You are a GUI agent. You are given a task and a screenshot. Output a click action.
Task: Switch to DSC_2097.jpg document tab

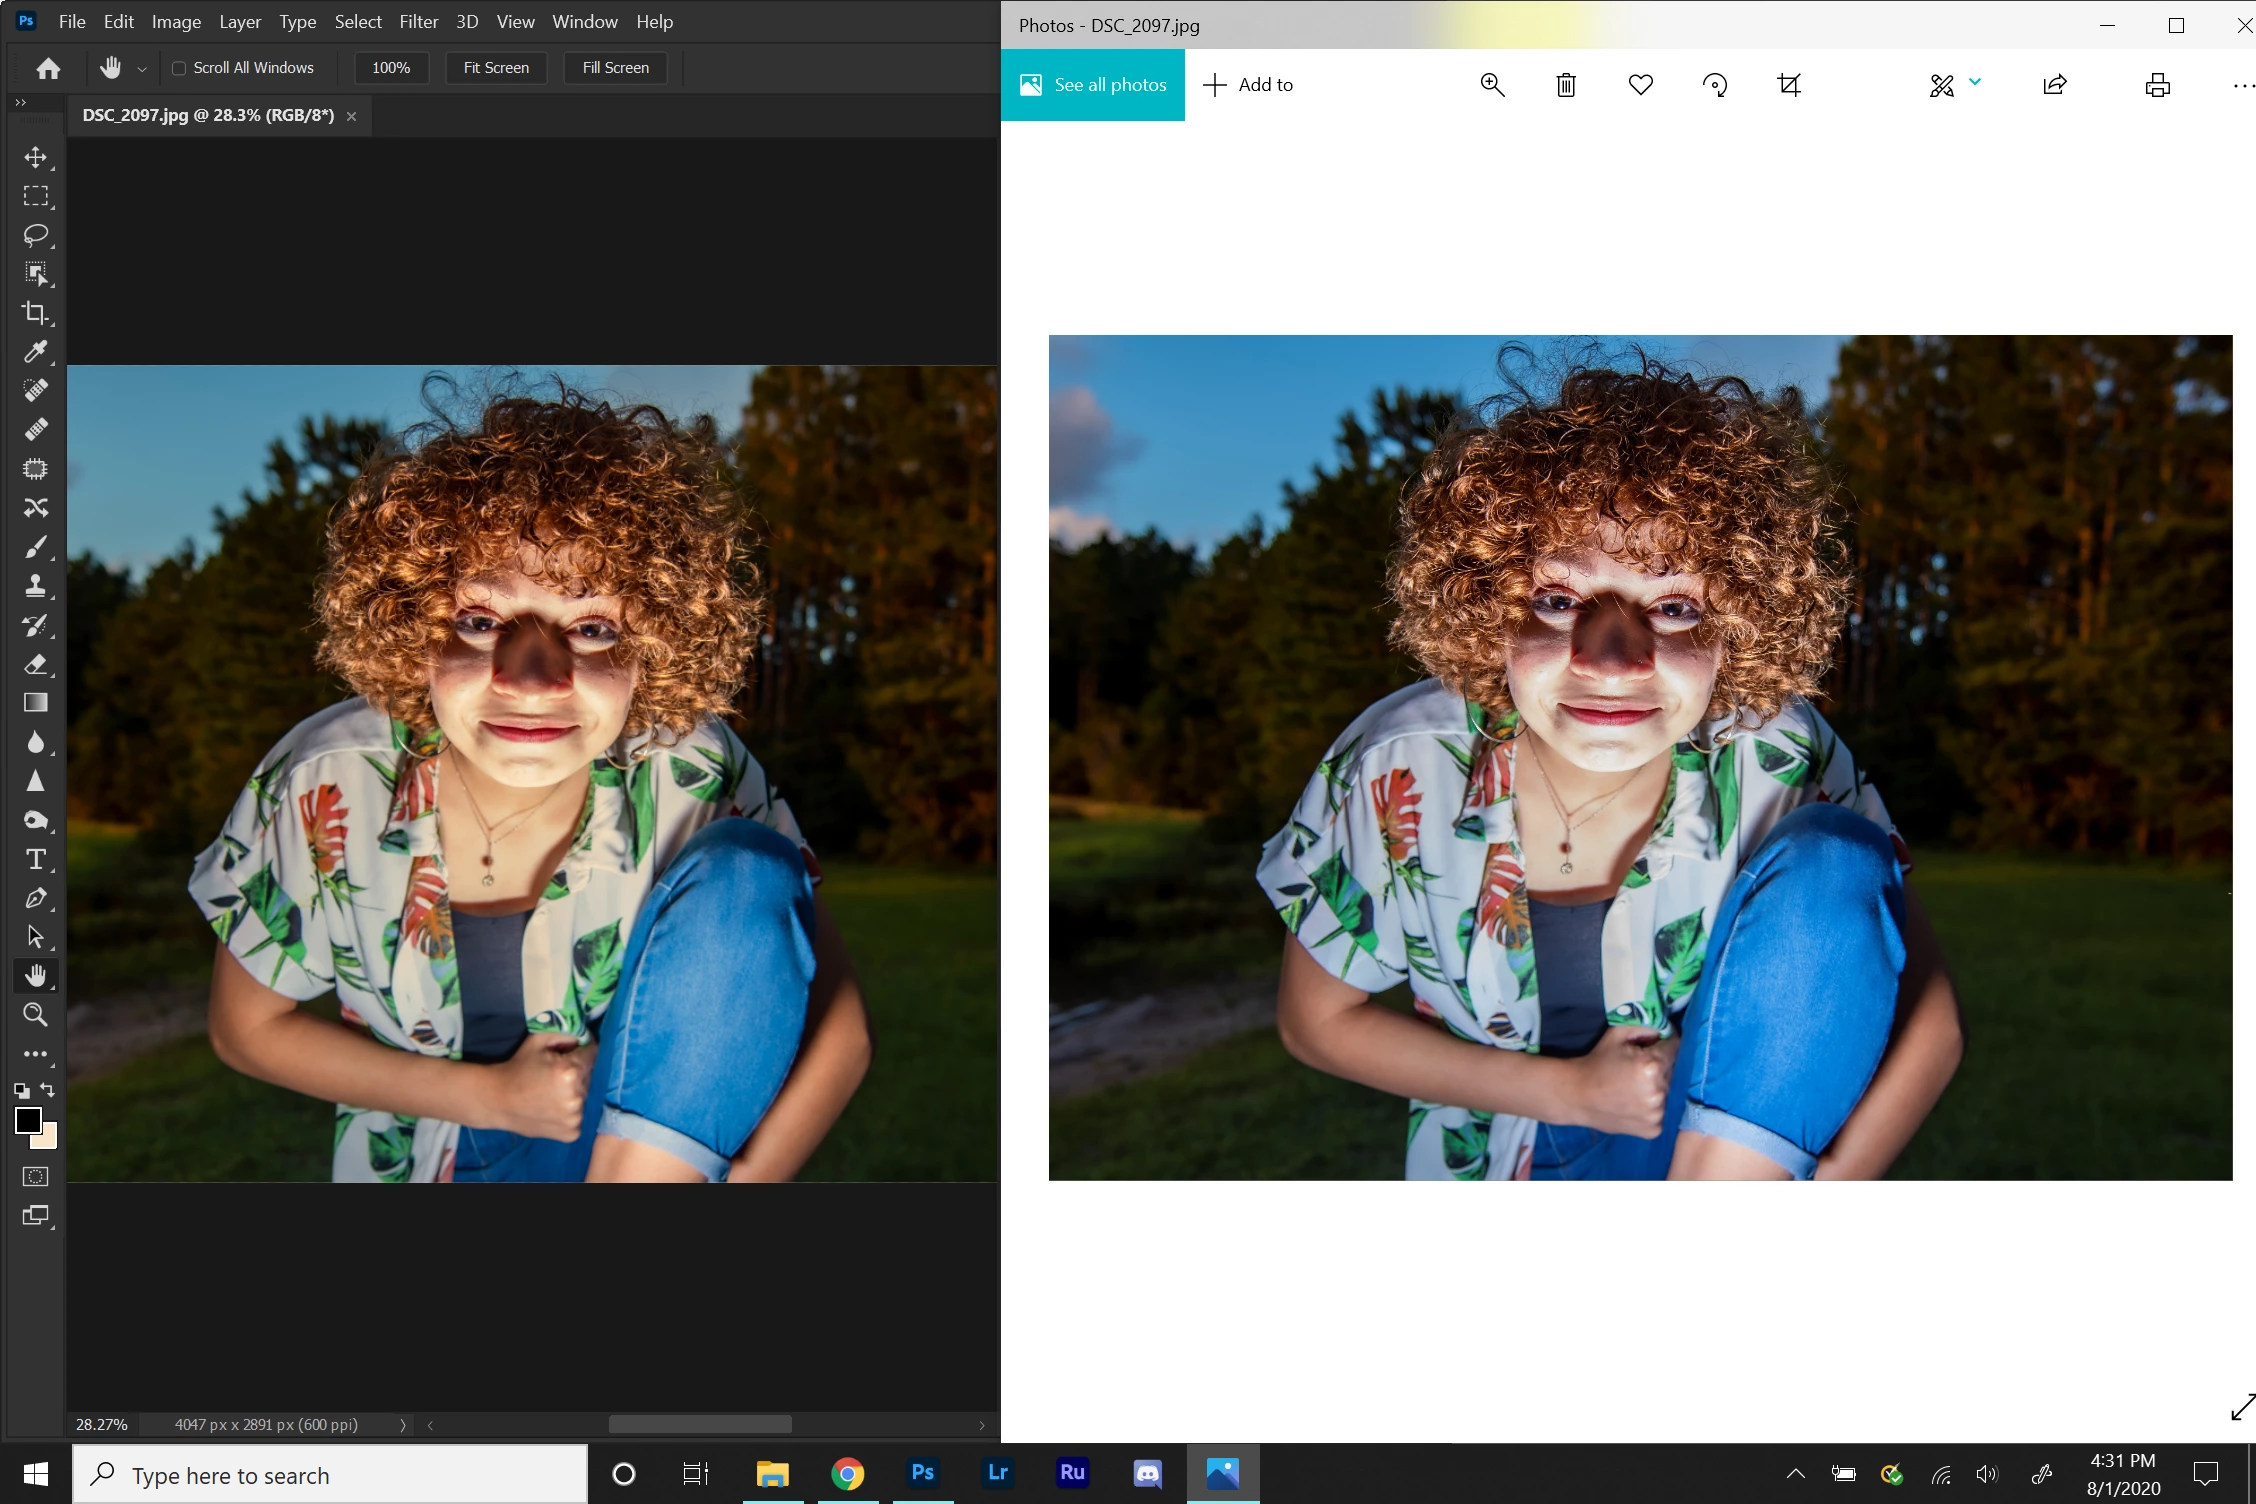(x=208, y=115)
